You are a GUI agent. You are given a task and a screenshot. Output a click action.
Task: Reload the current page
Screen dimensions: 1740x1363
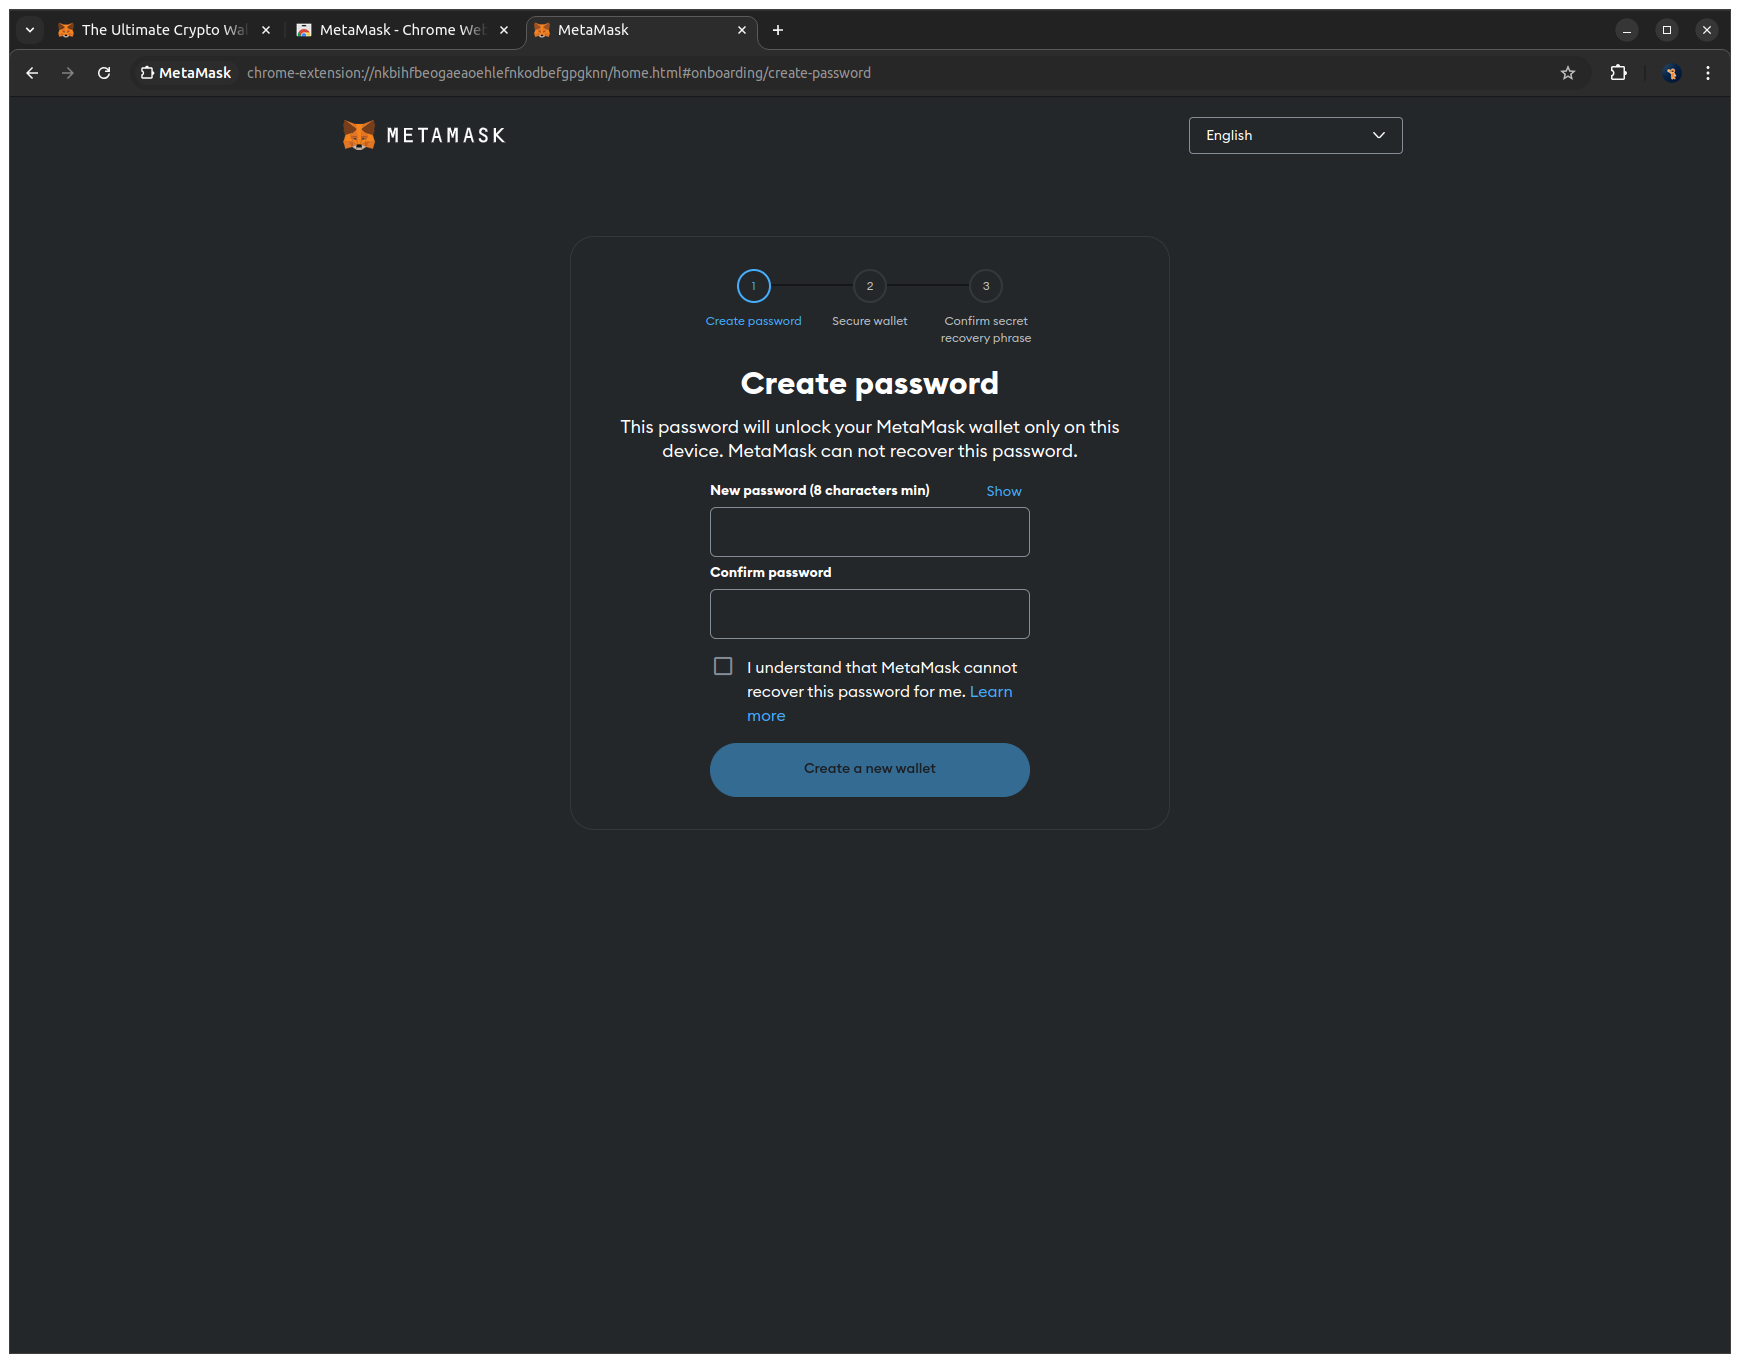click(x=104, y=73)
